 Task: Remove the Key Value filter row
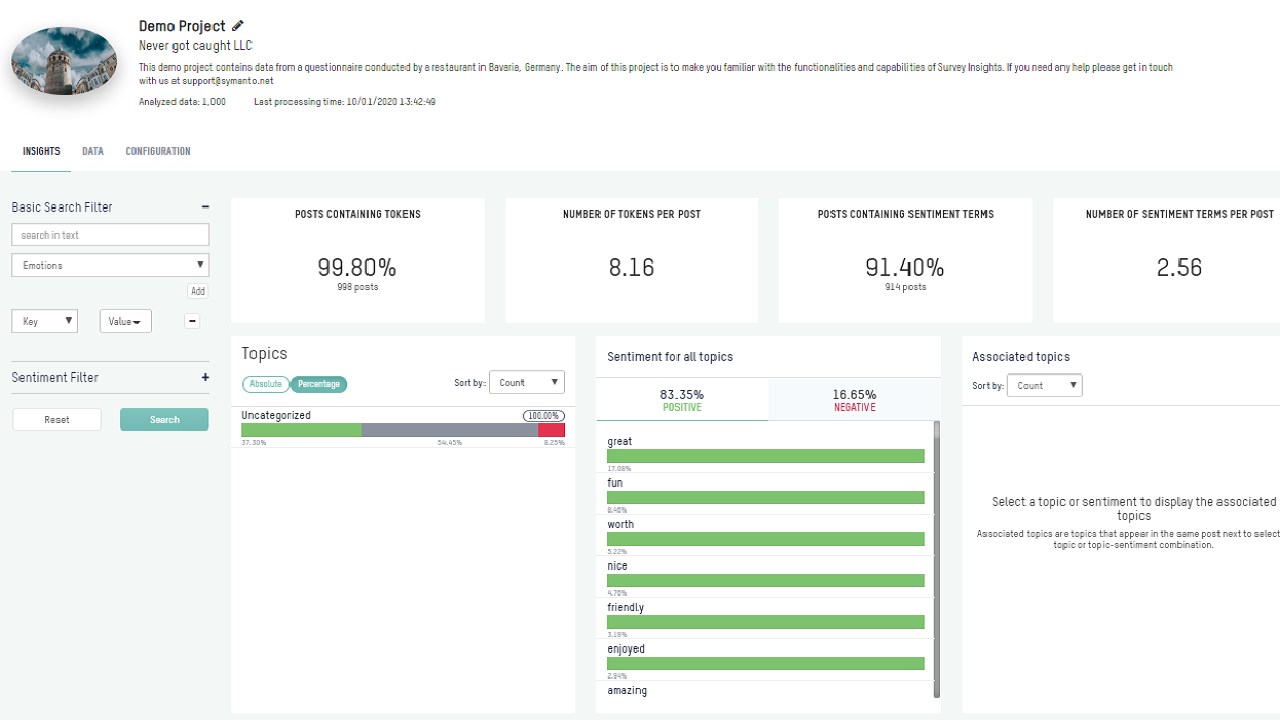click(x=193, y=321)
